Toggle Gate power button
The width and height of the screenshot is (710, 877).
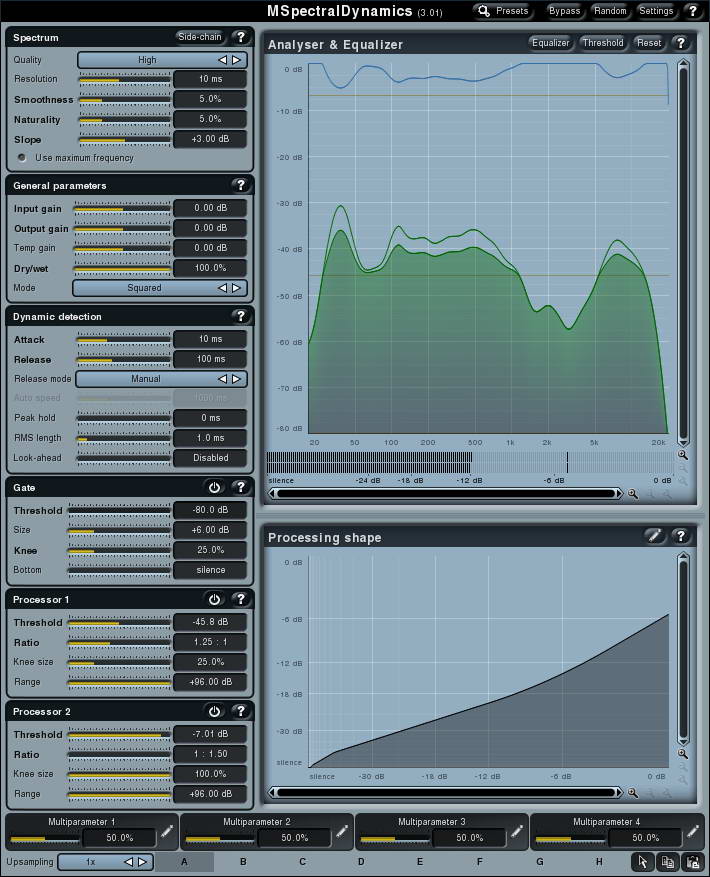point(214,487)
